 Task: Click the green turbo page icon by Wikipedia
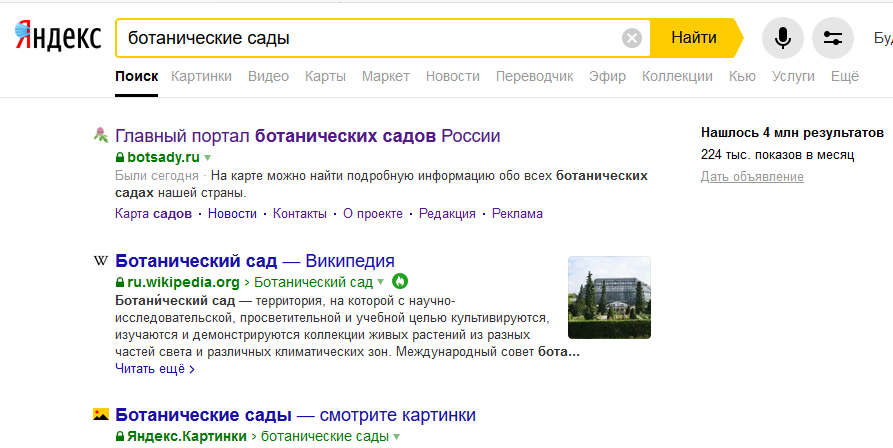(400, 281)
